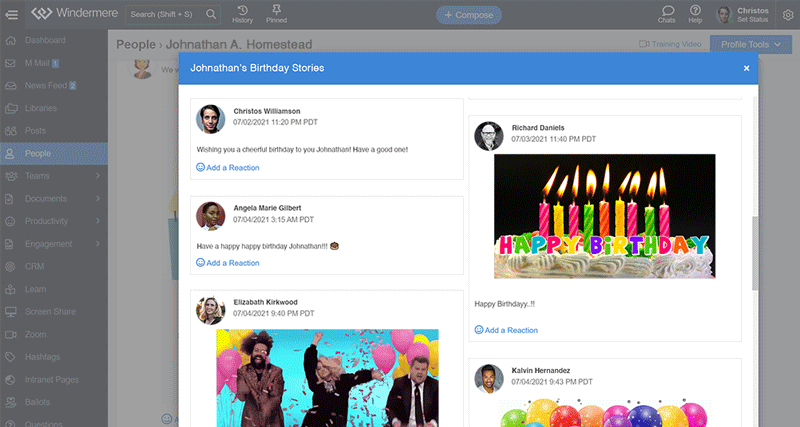
Task: Click Richard Daniels' avatar photo
Action: point(489,136)
